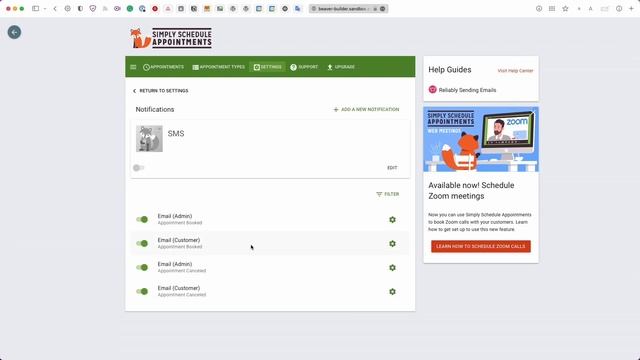Expand the sidebar dropdown arrow in browser toolbar

[x=45, y=9]
